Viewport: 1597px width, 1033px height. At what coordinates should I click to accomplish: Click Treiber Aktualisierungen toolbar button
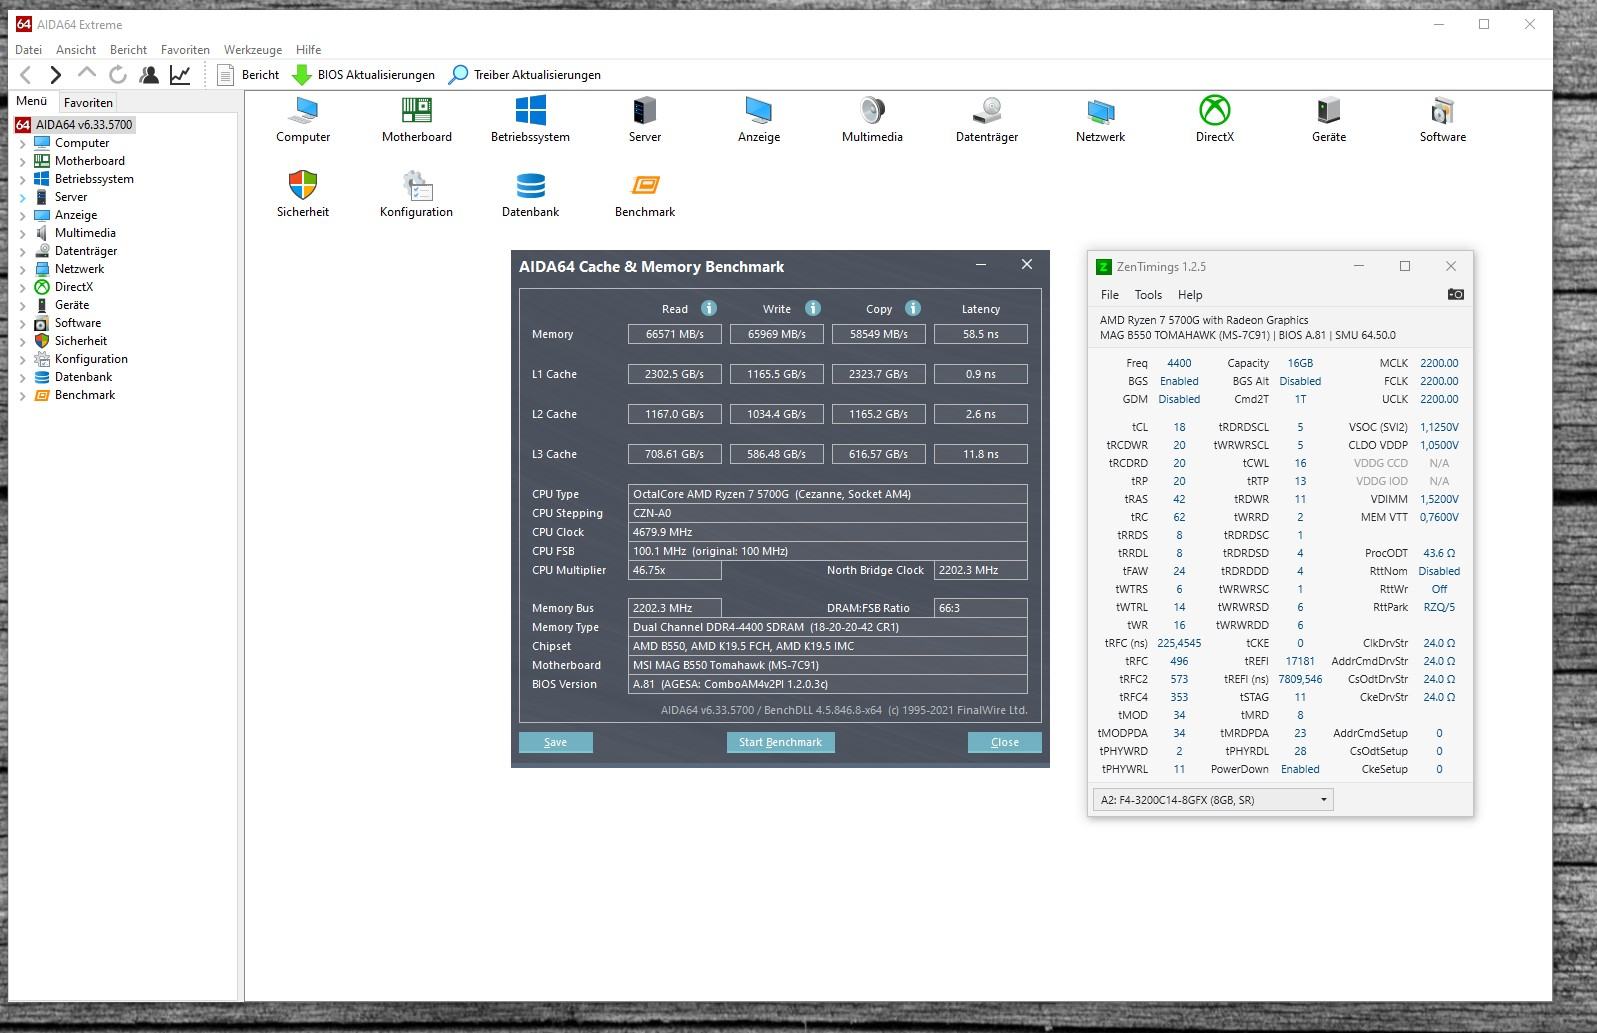525,75
